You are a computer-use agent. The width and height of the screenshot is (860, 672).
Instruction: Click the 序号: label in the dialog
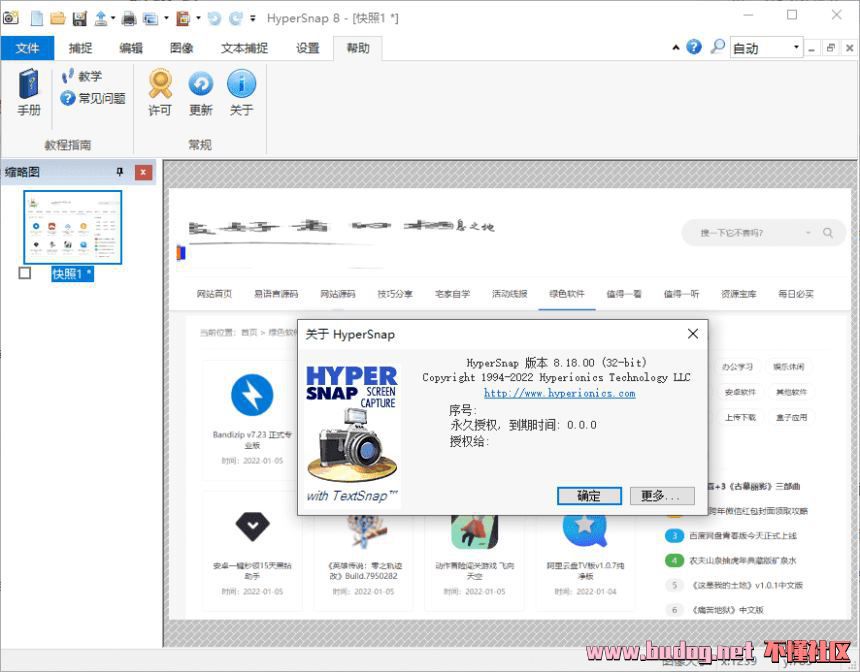coord(463,410)
